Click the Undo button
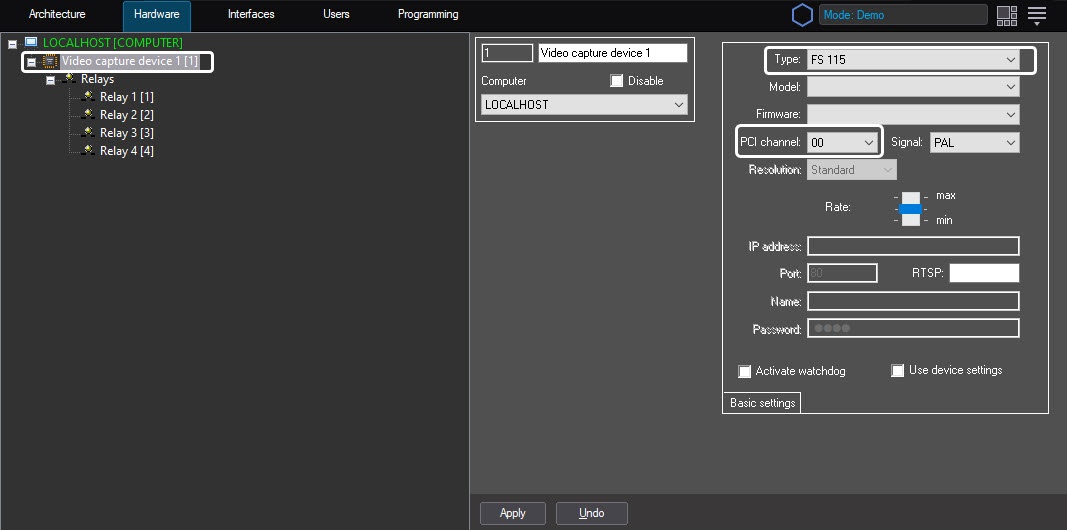This screenshot has height=530, width=1067. 591,513
